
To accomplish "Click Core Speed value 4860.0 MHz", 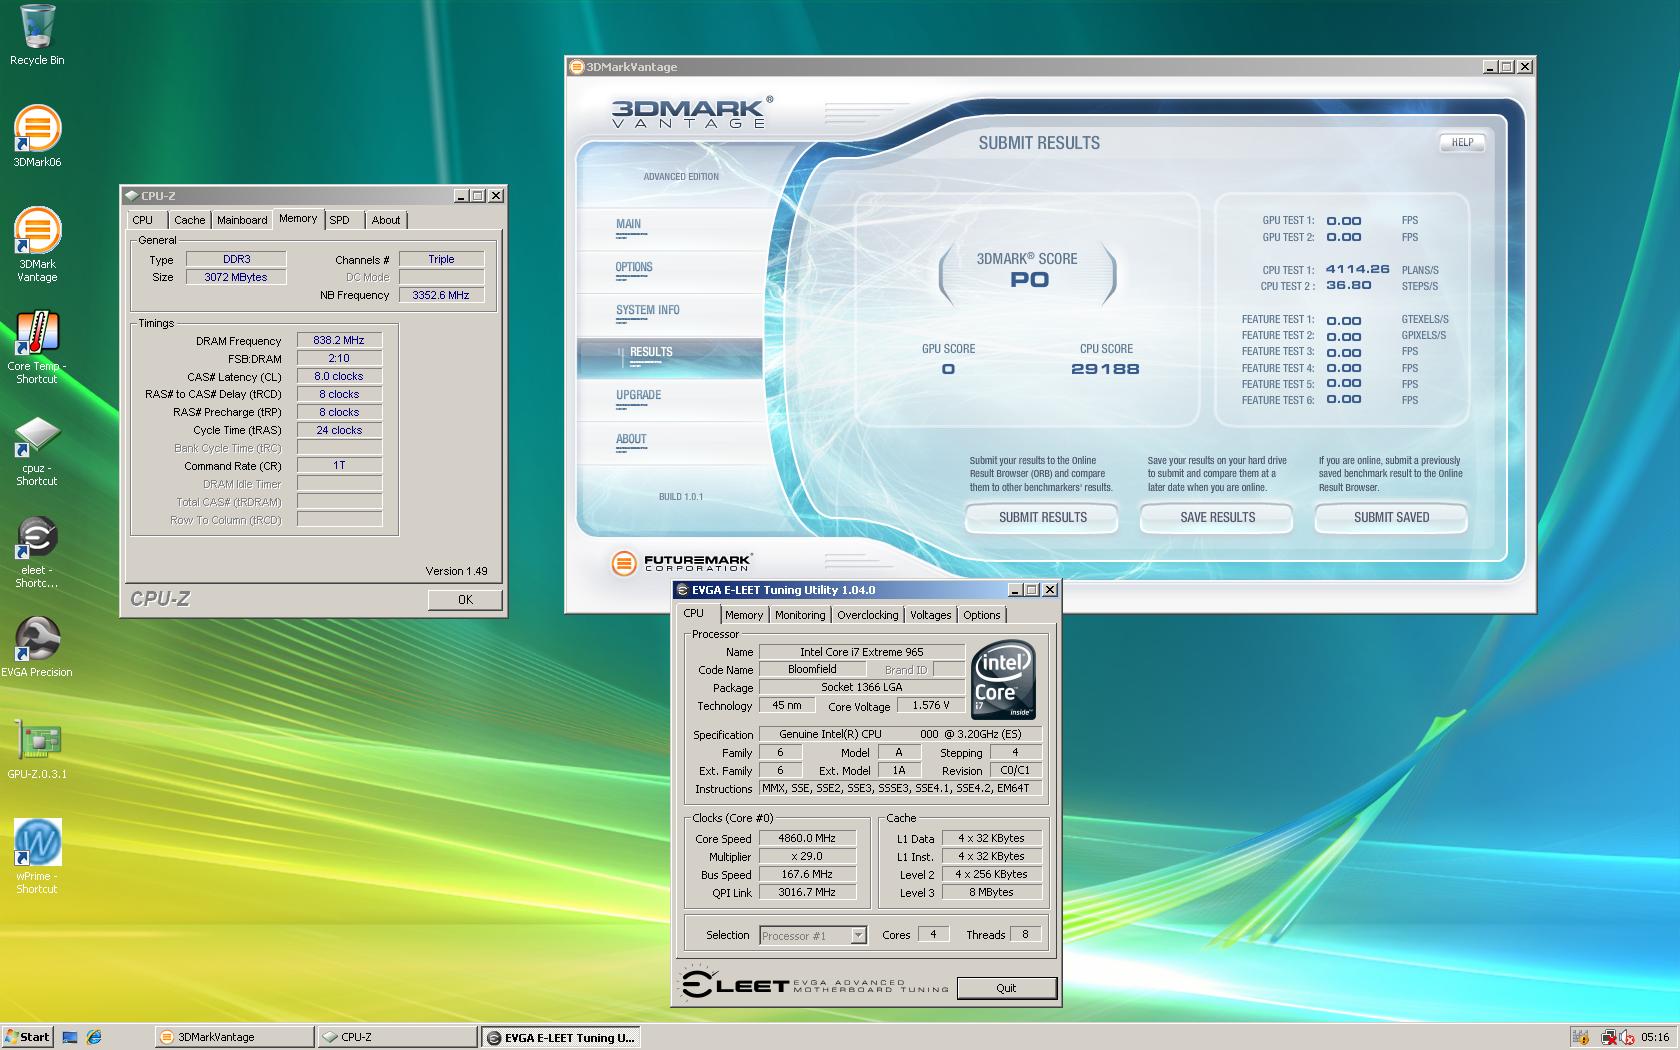I will [808, 839].
